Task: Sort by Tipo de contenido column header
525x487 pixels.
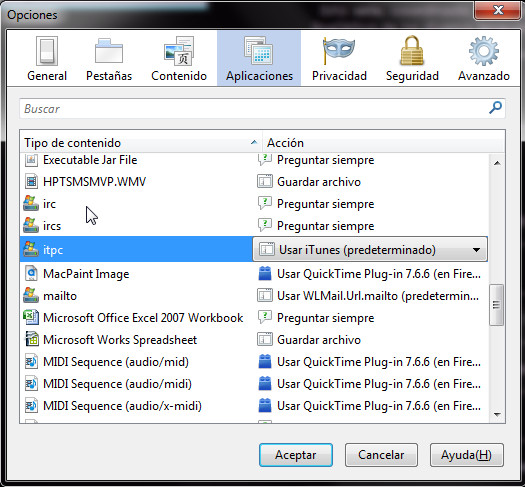Action: pos(141,143)
